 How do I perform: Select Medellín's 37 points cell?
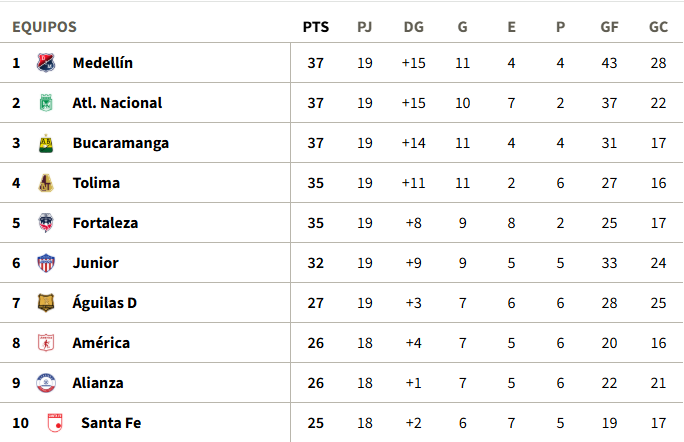point(315,63)
